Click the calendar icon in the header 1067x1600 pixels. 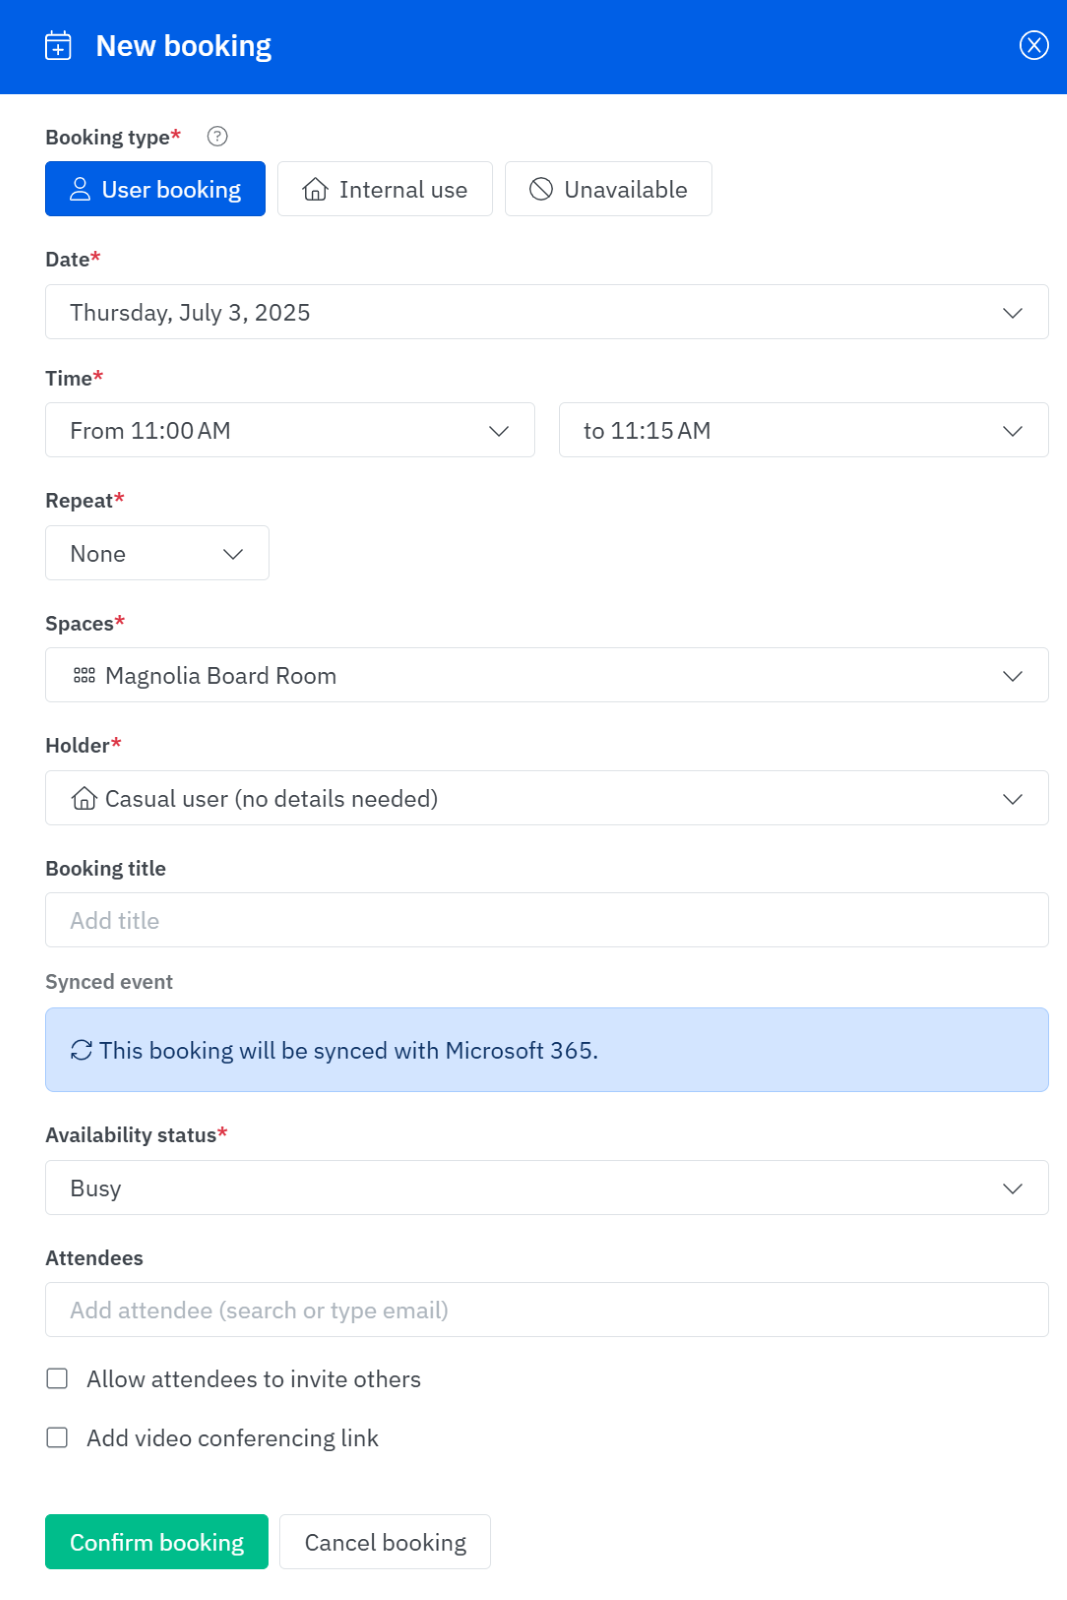click(59, 45)
